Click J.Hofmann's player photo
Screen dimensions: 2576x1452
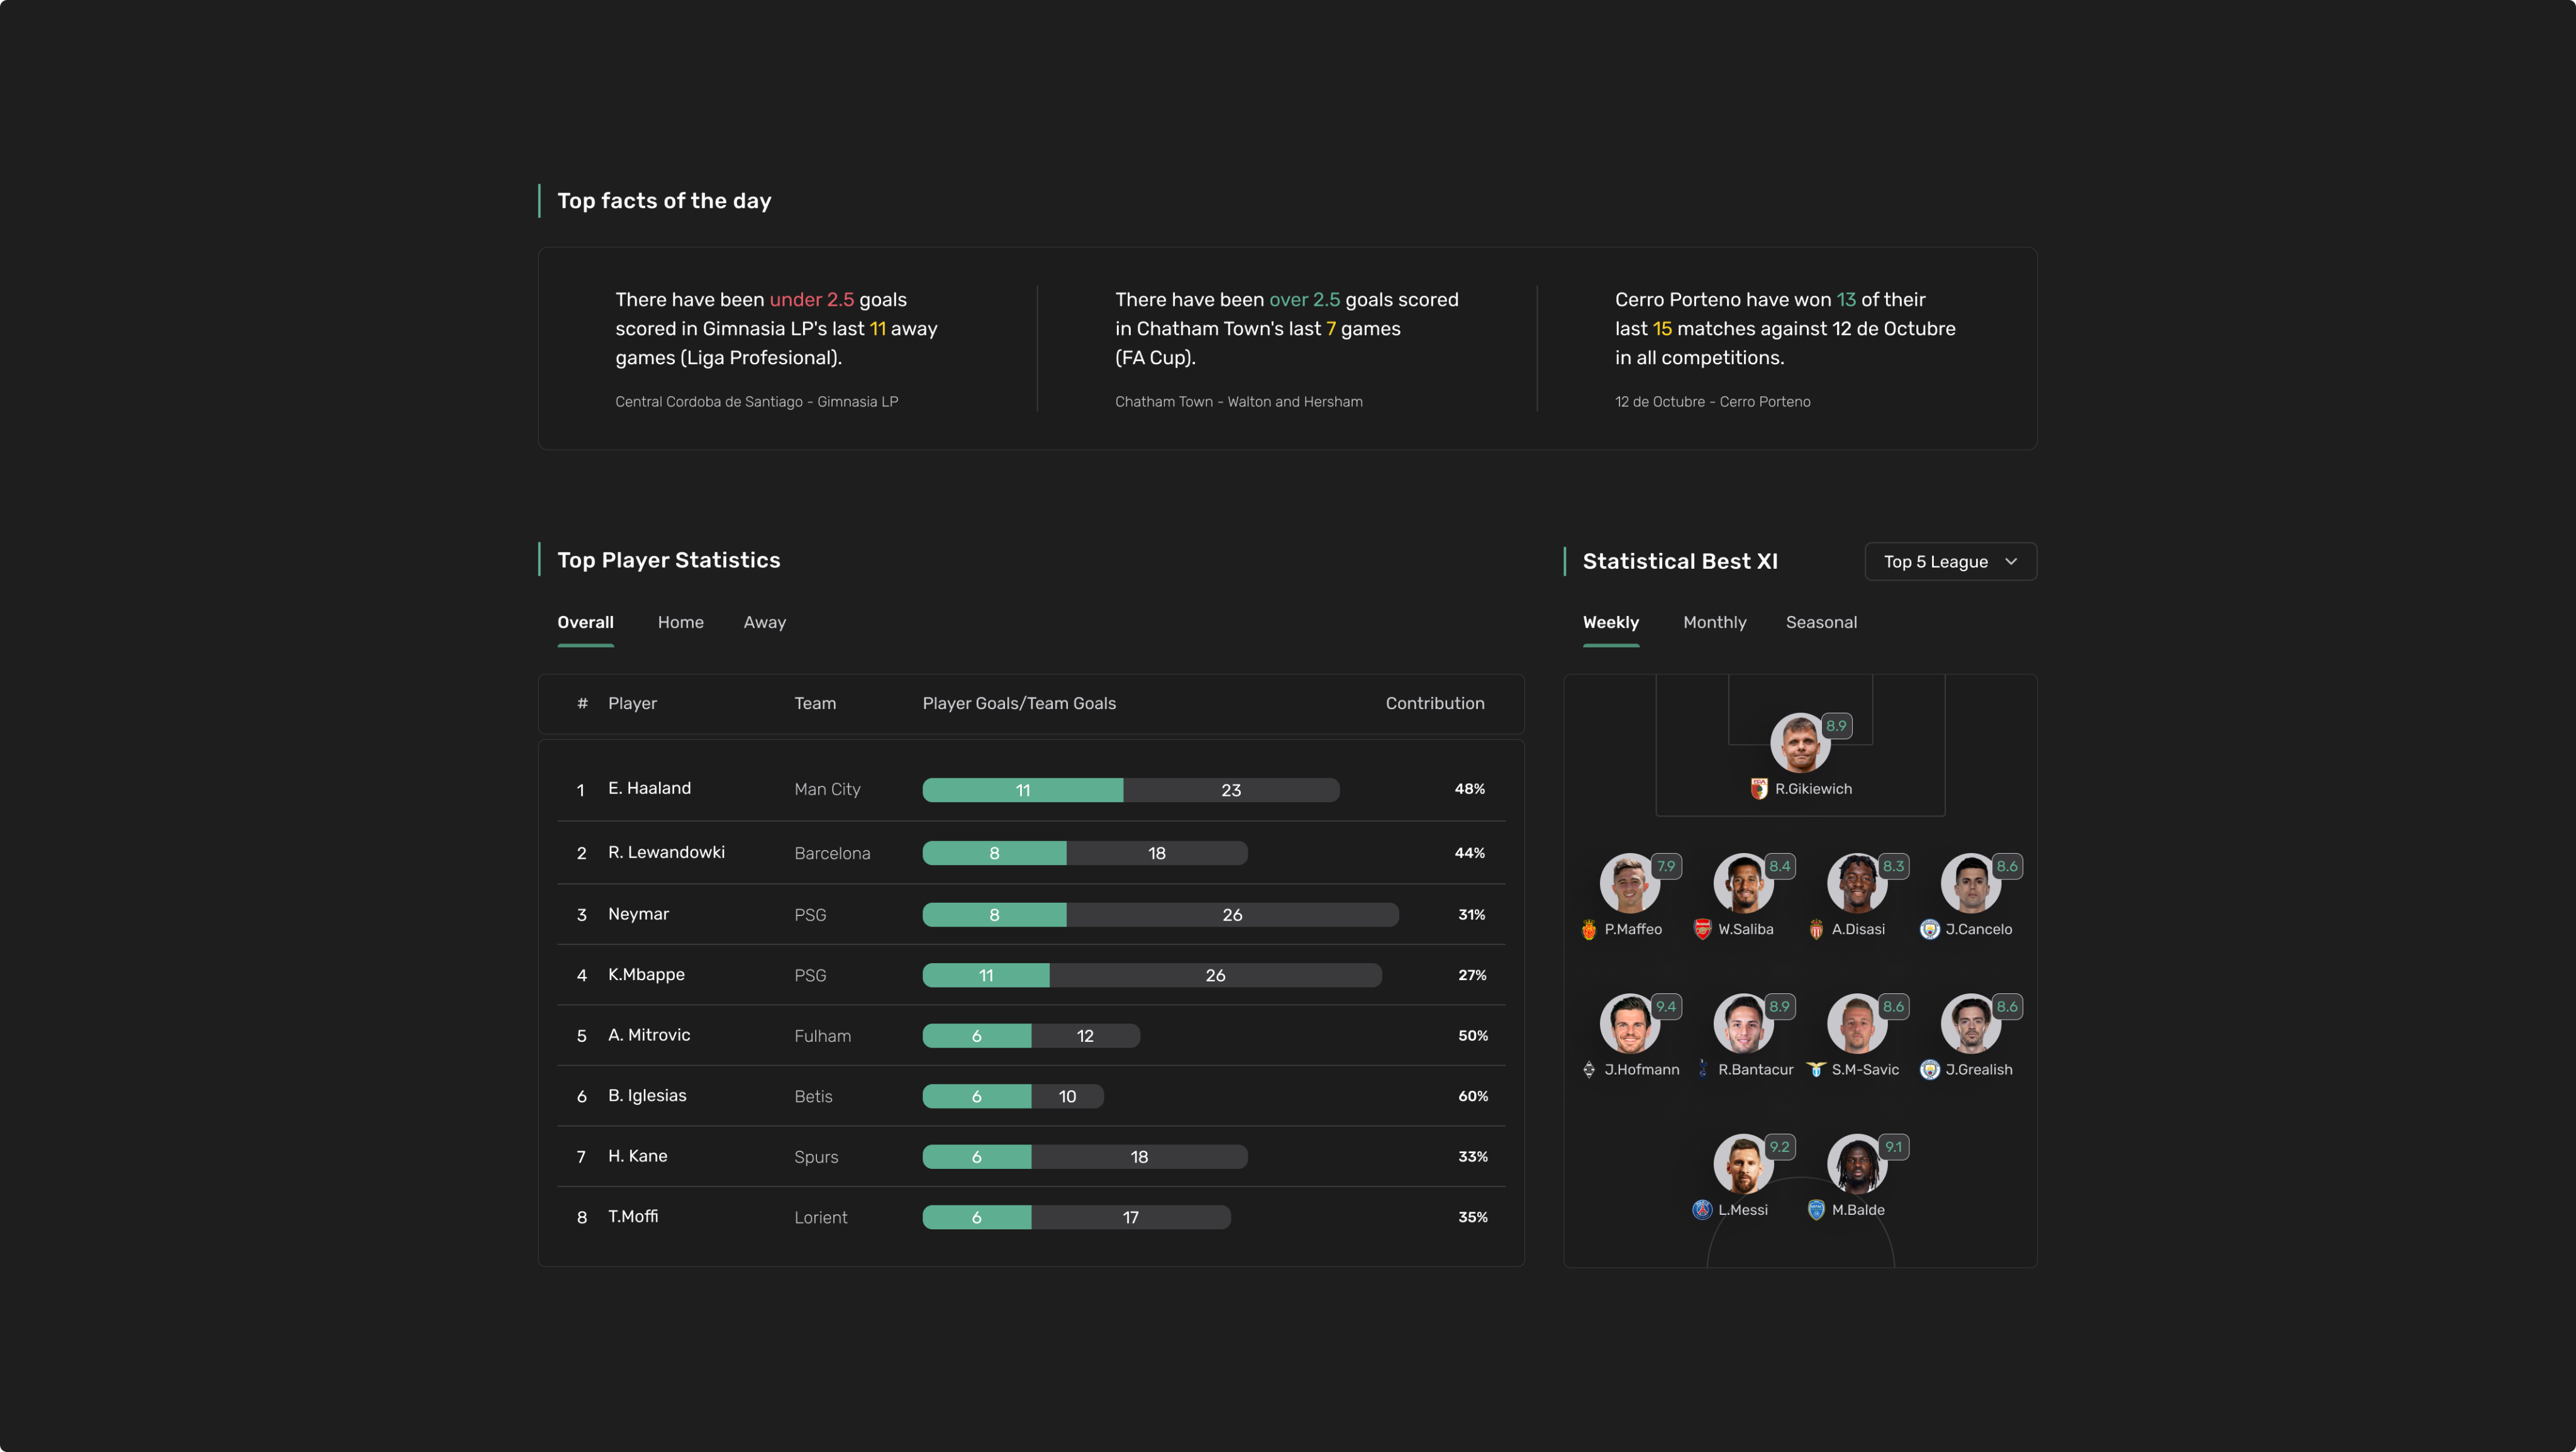tap(1629, 1024)
